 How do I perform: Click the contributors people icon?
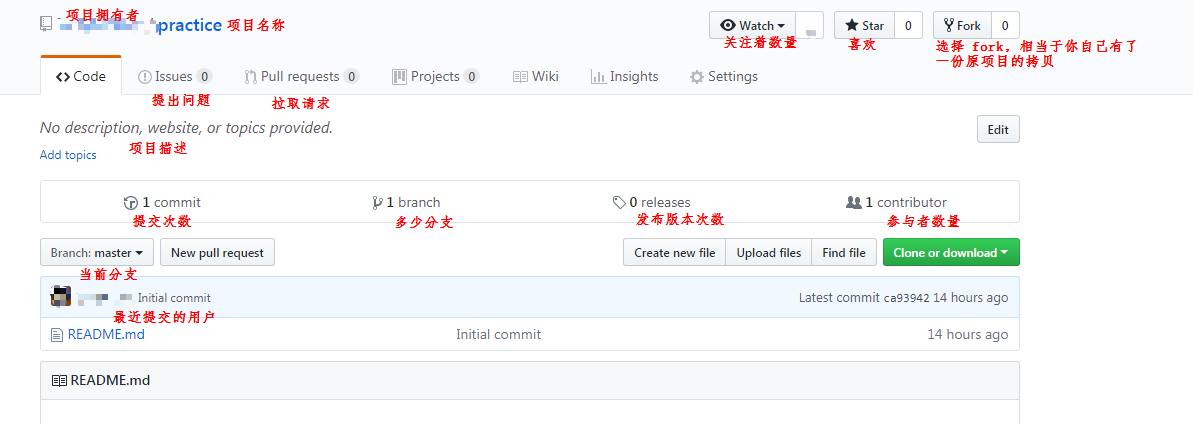[854, 203]
